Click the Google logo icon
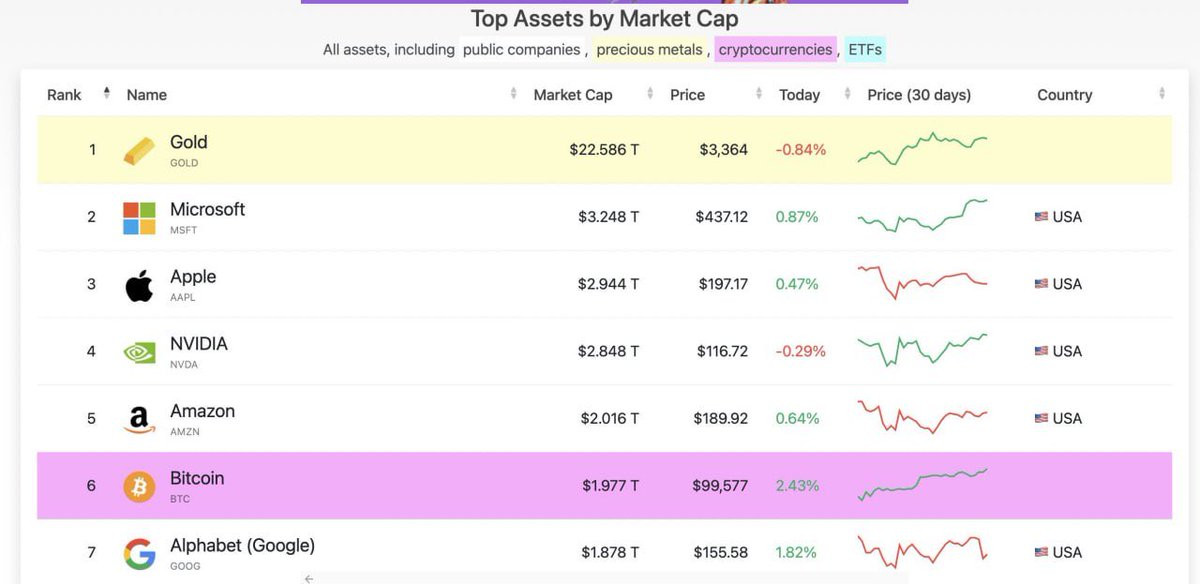1200x584 pixels. (x=139, y=553)
